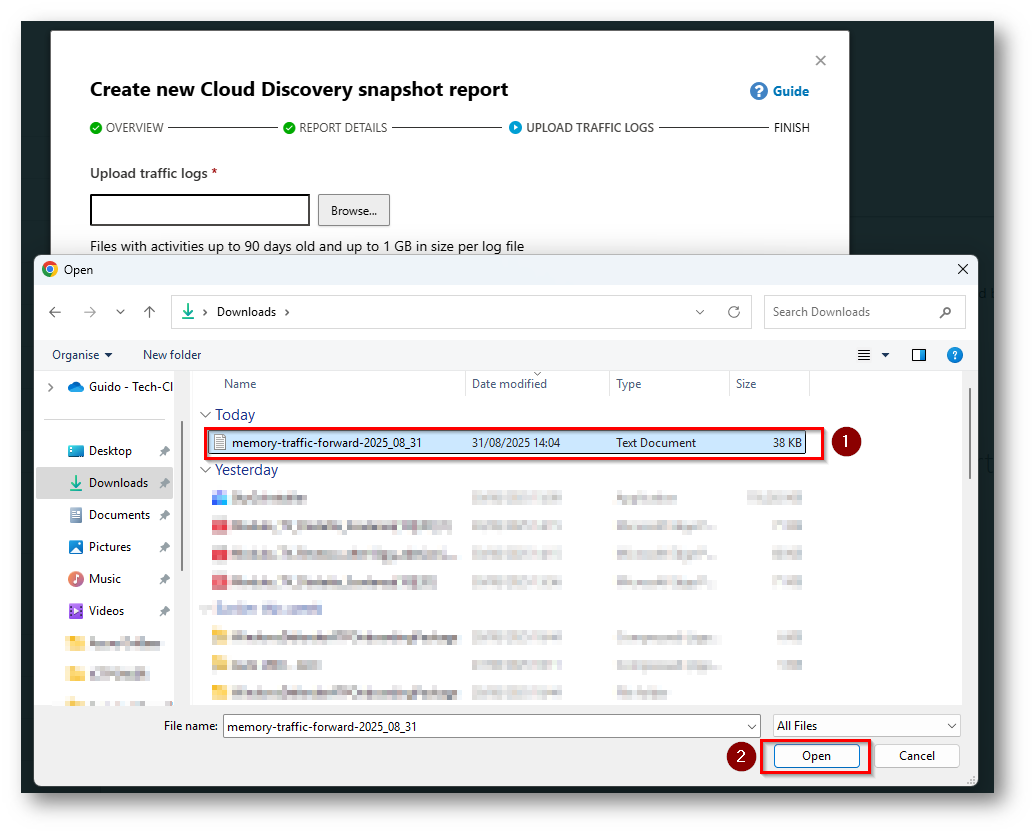Select Documents in the navigation pane
The width and height of the screenshot is (1036, 835).
pyautogui.click(x=119, y=515)
